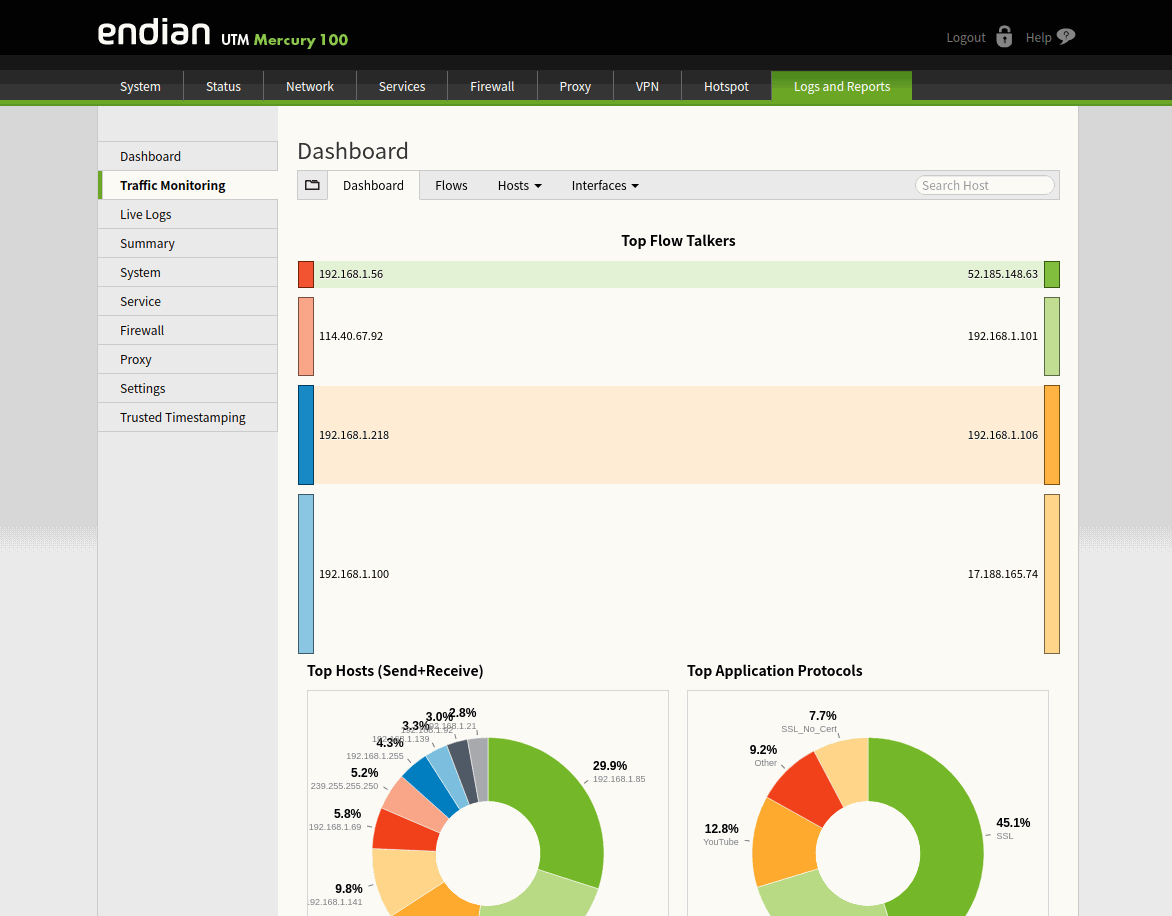Open the System main menu
Image resolution: width=1172 pixels, height=916 pixels.
141,86
